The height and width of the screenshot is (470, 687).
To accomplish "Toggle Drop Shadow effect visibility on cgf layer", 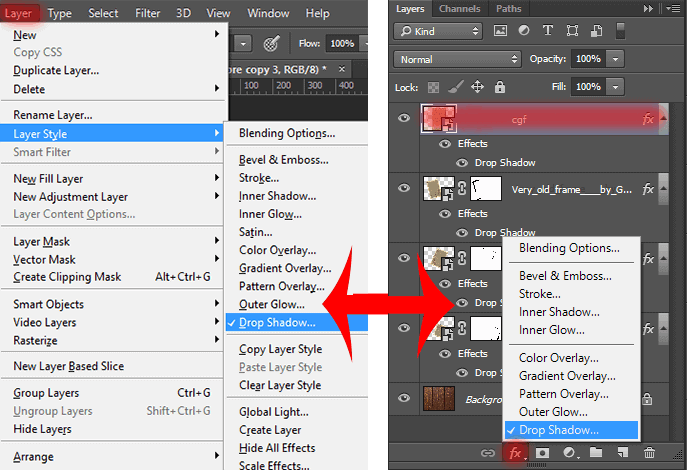I will point(462,163).
